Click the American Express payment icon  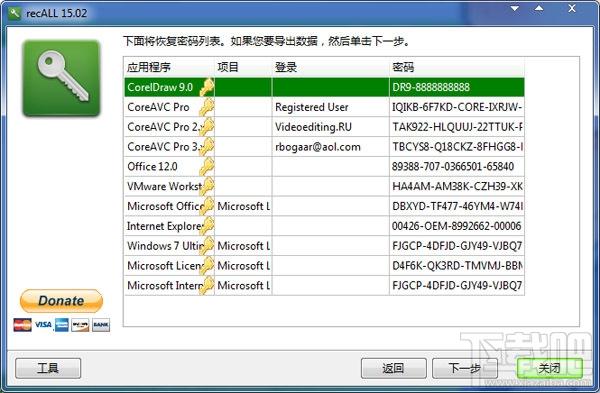click(x=62, y=325)
